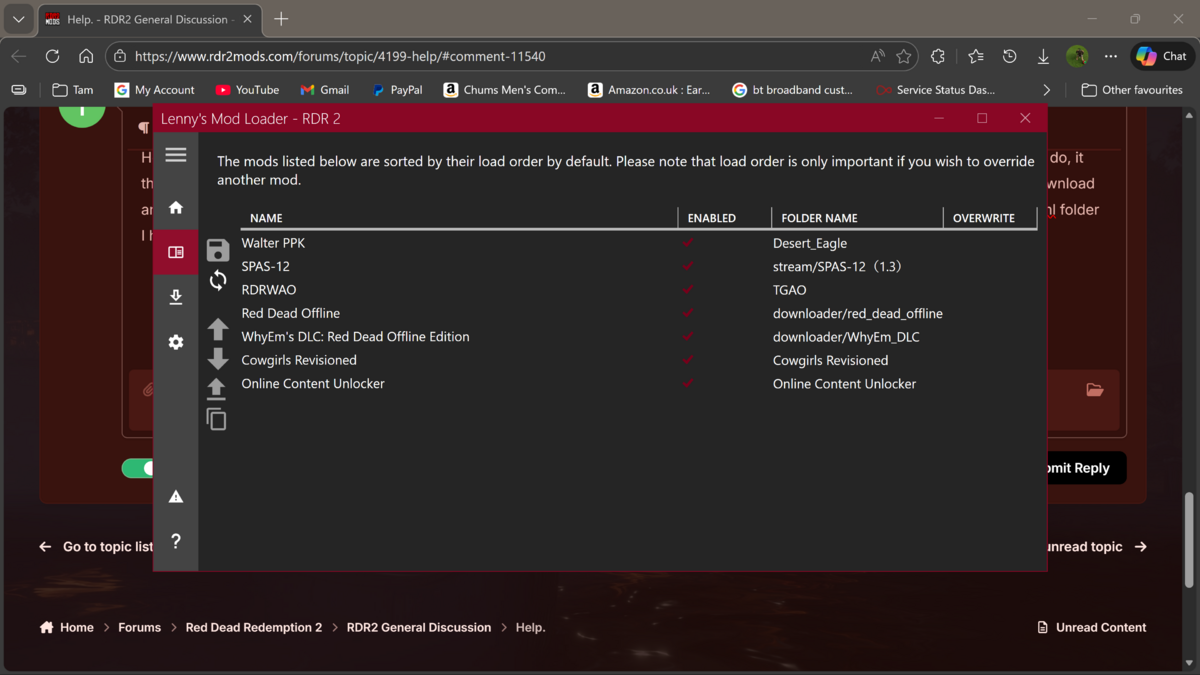Open the Mod Management tab in sidebar
The image size is (1200, 675).
(x=176, y=253)
